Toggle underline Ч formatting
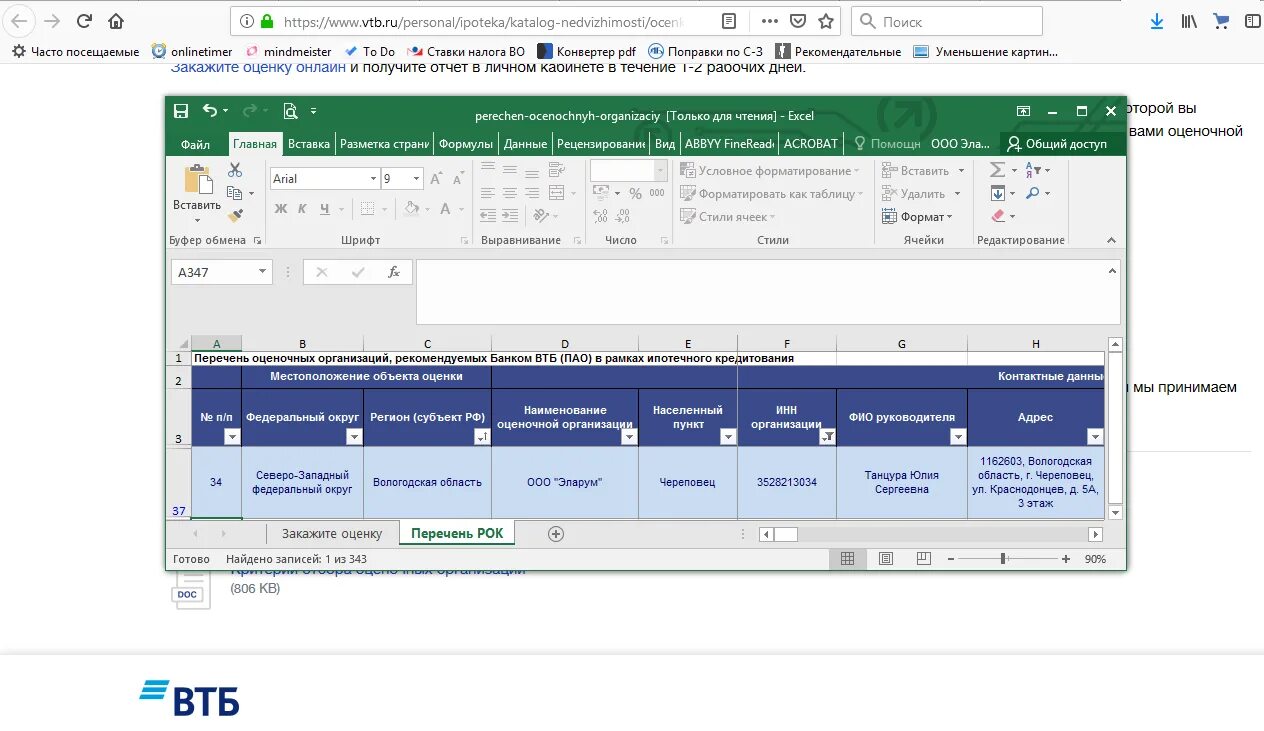 (x=325, y=209)
